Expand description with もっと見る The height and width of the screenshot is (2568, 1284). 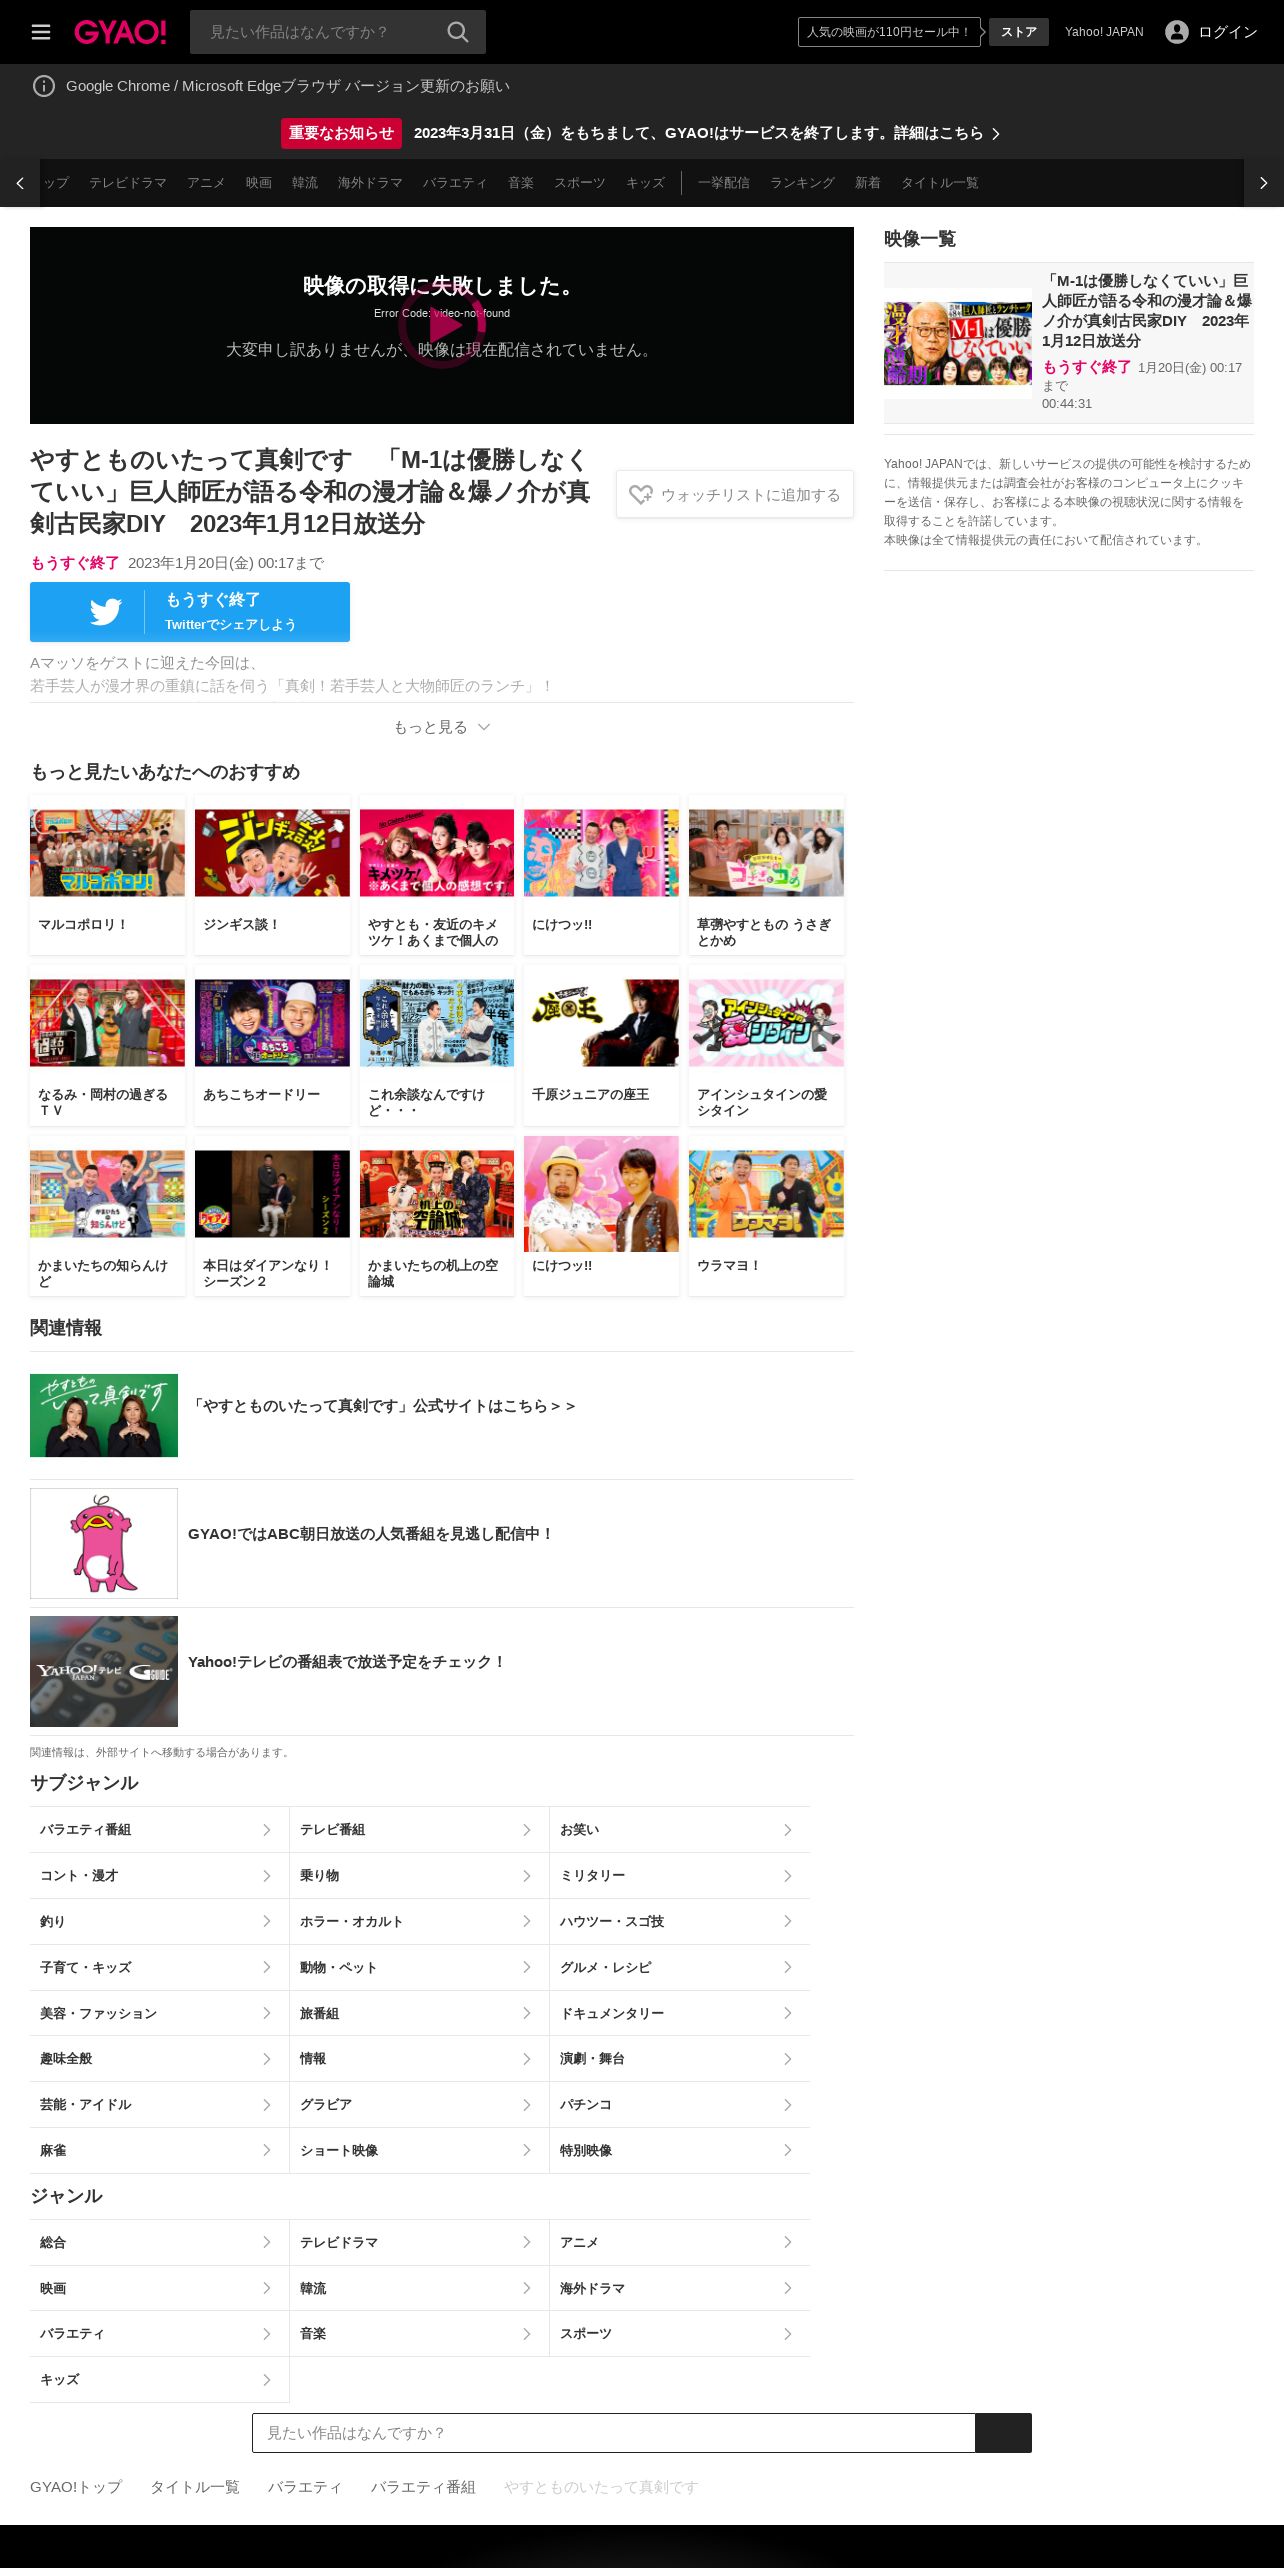coord(442,727)
